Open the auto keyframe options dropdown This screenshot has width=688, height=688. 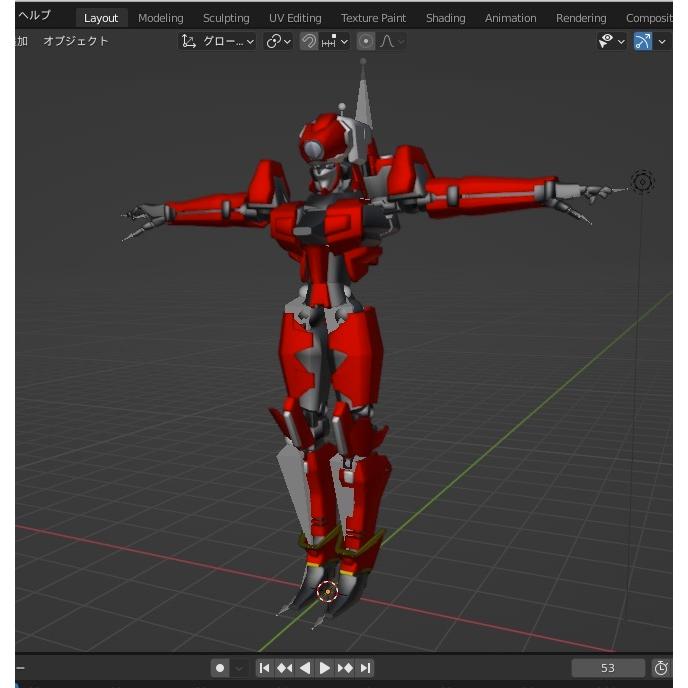coord(239,668)
